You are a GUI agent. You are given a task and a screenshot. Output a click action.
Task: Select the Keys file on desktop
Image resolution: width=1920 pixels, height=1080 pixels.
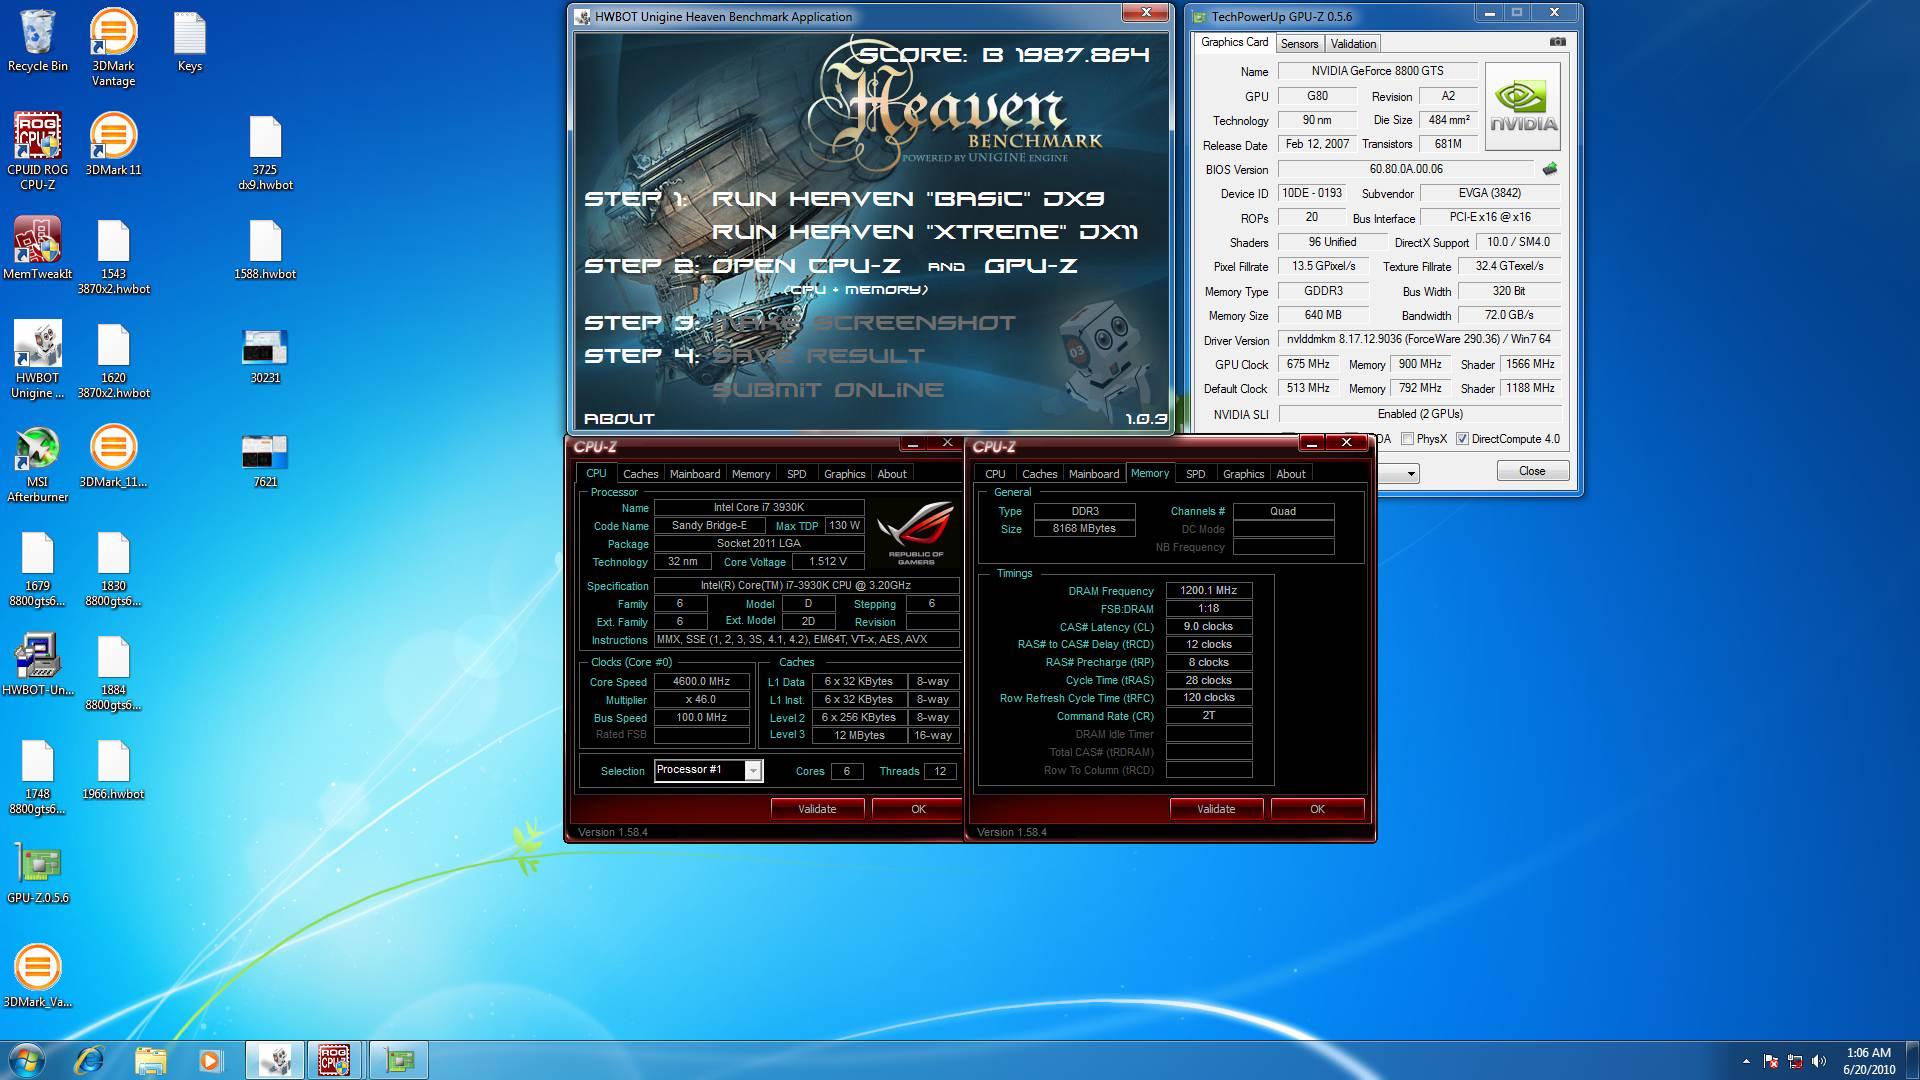pos(189,41)
